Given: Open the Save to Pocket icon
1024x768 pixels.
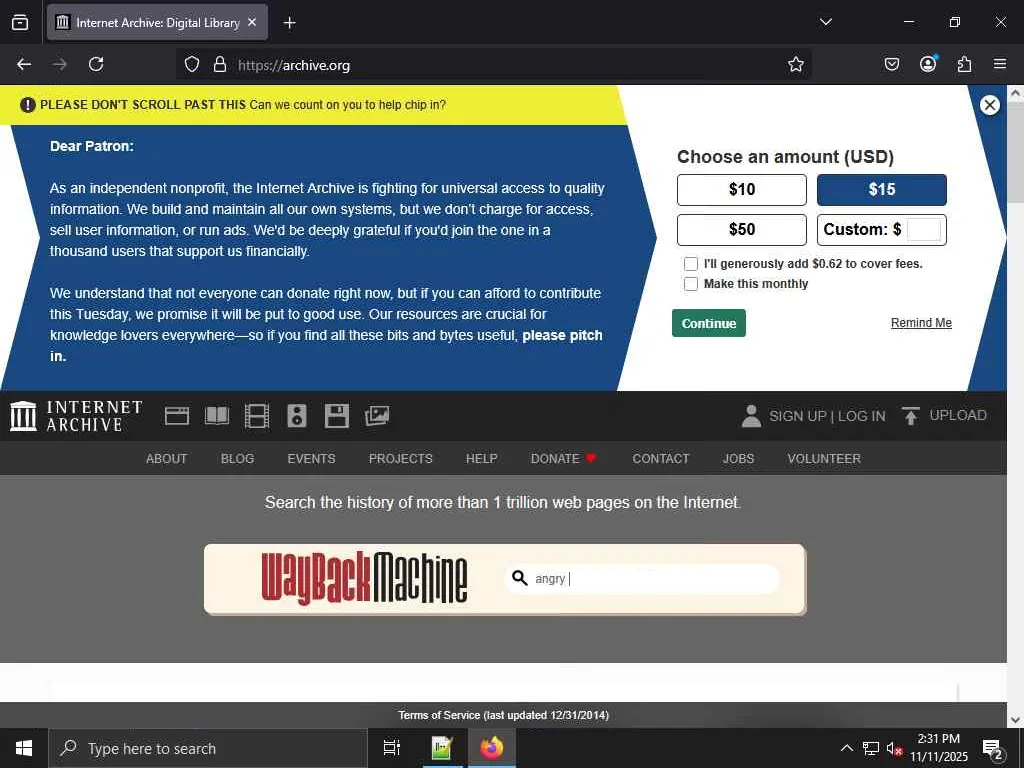Looking at the screenshot, I should [891, 64].
